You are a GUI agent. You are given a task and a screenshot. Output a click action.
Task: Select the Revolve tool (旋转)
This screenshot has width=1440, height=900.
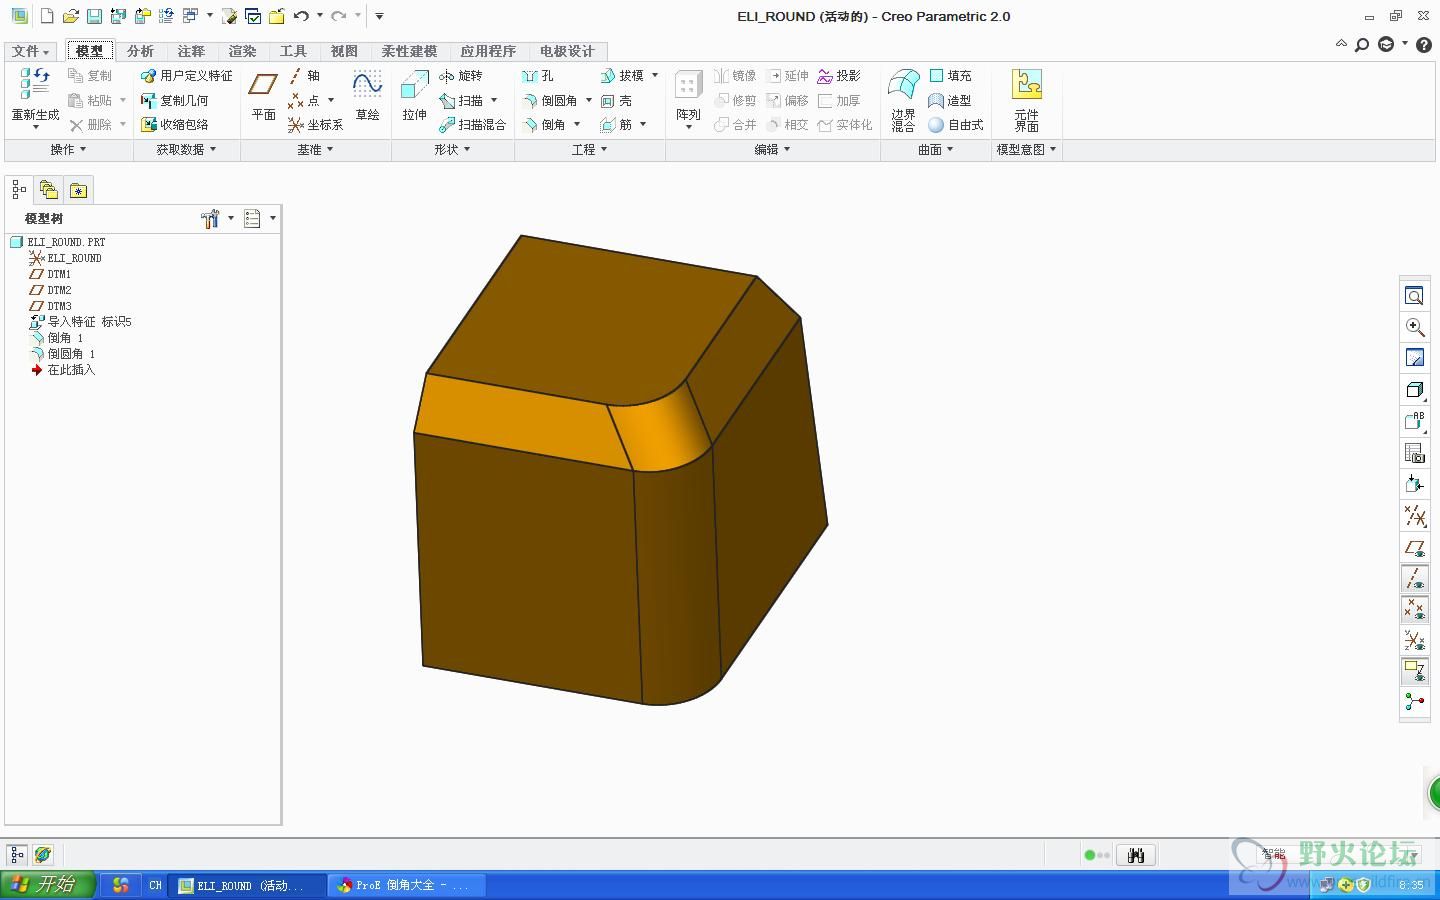point(460,76)
